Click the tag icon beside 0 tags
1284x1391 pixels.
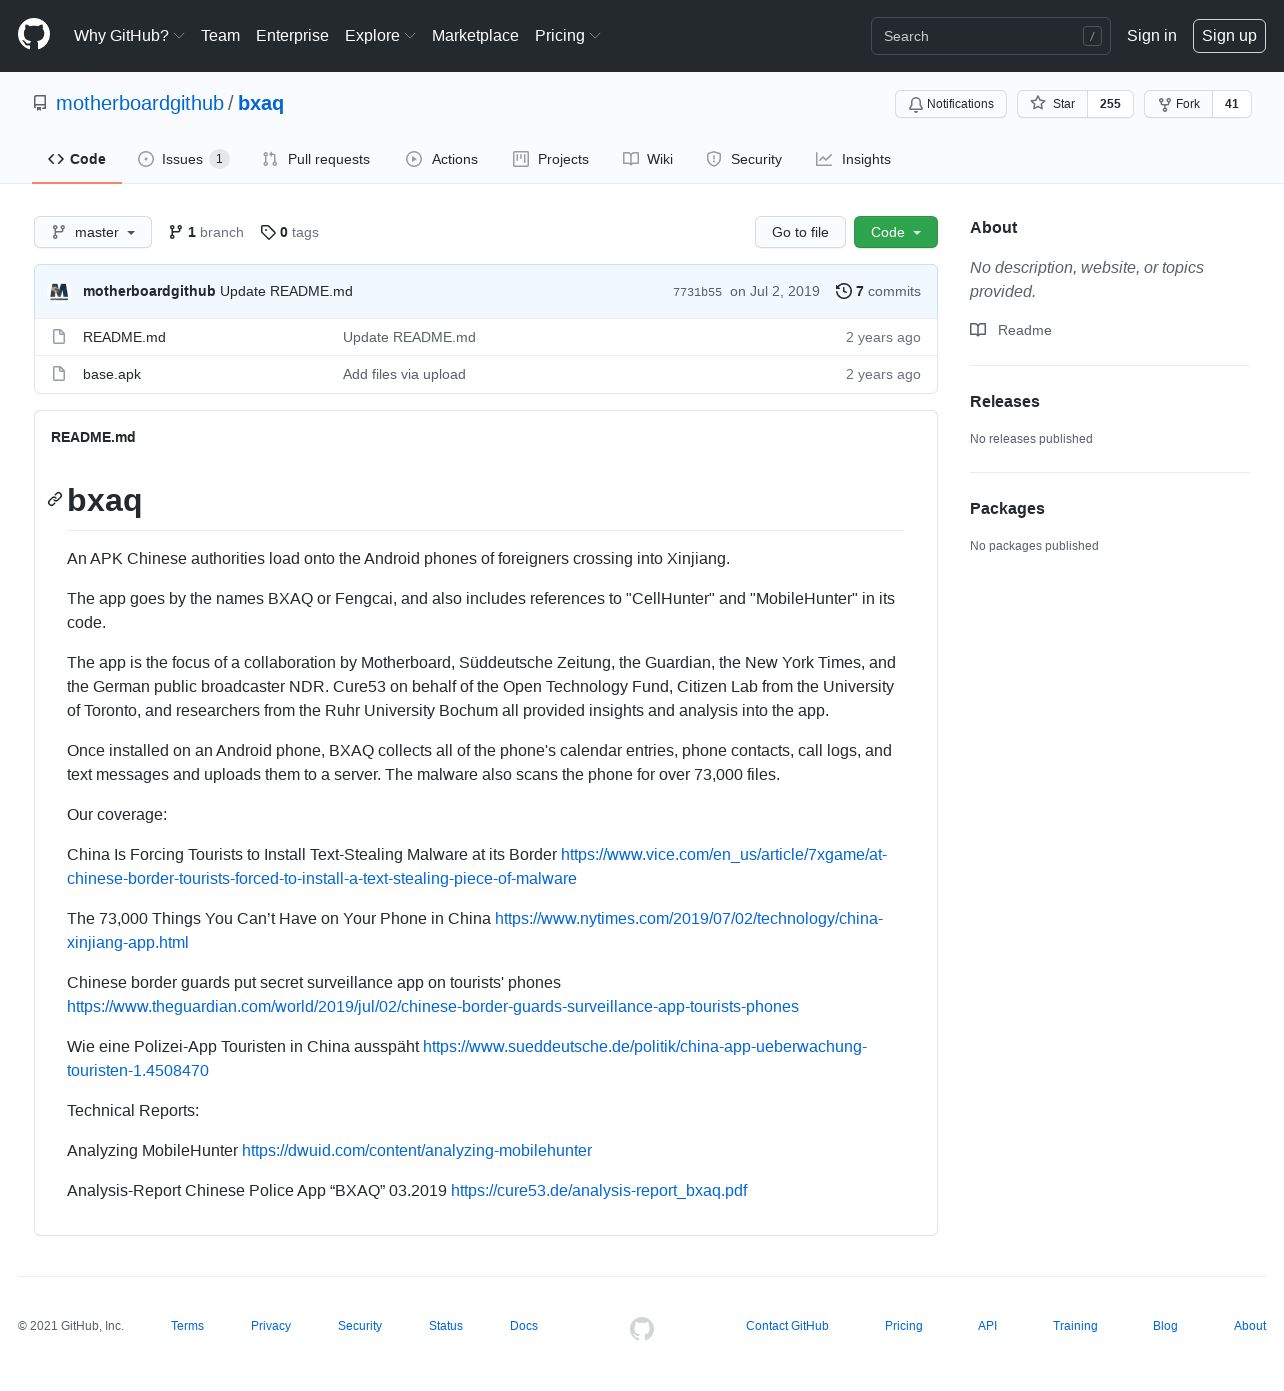tap(268, 232)
